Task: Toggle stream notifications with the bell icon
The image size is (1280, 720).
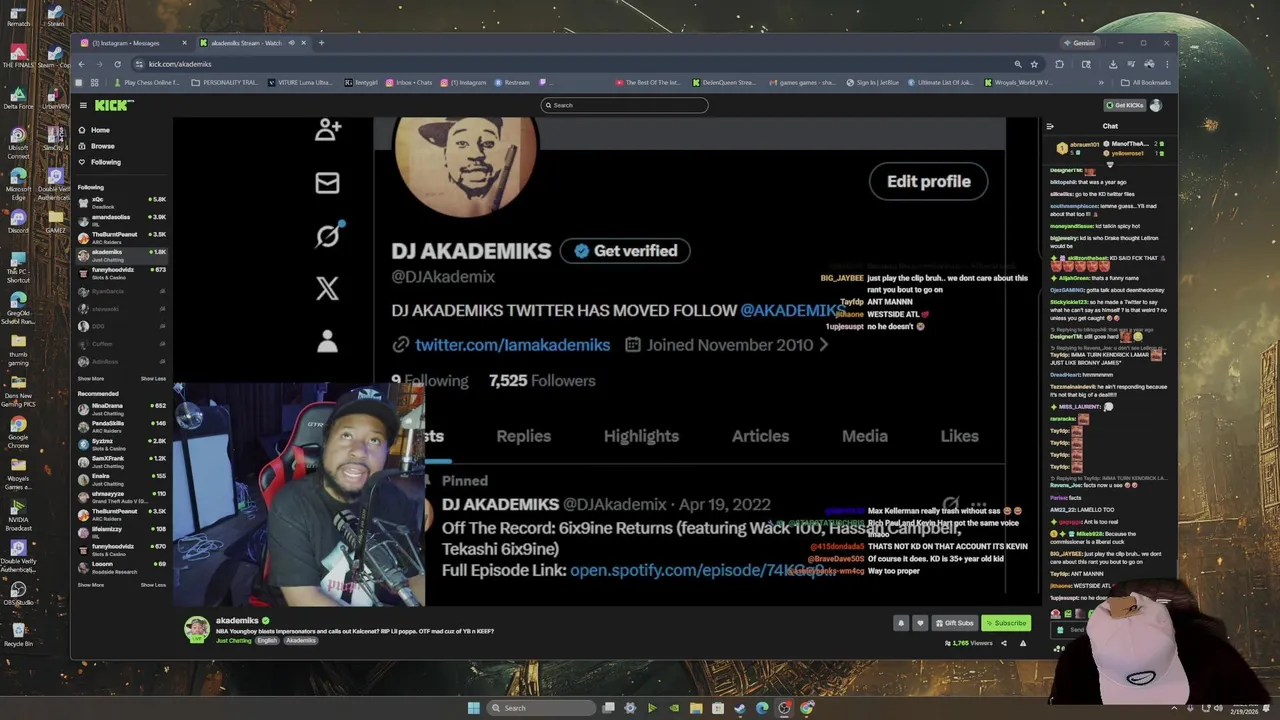Action: pos(900,623)
